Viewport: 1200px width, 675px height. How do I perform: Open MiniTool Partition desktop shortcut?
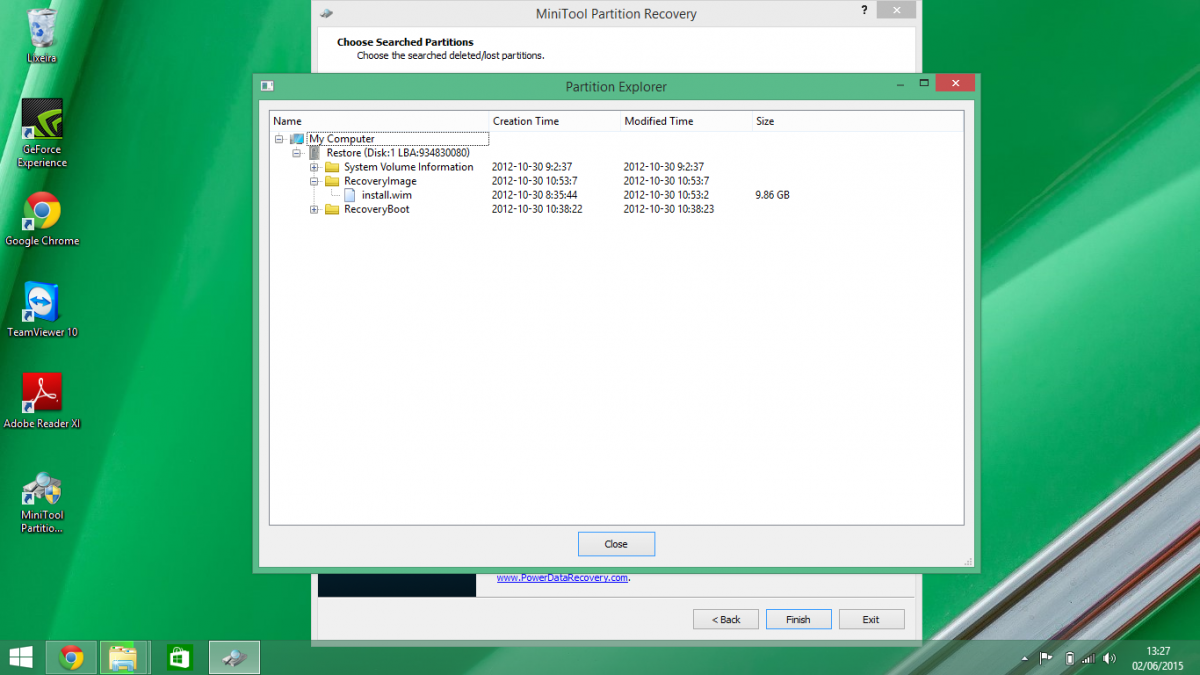[42, 502]
